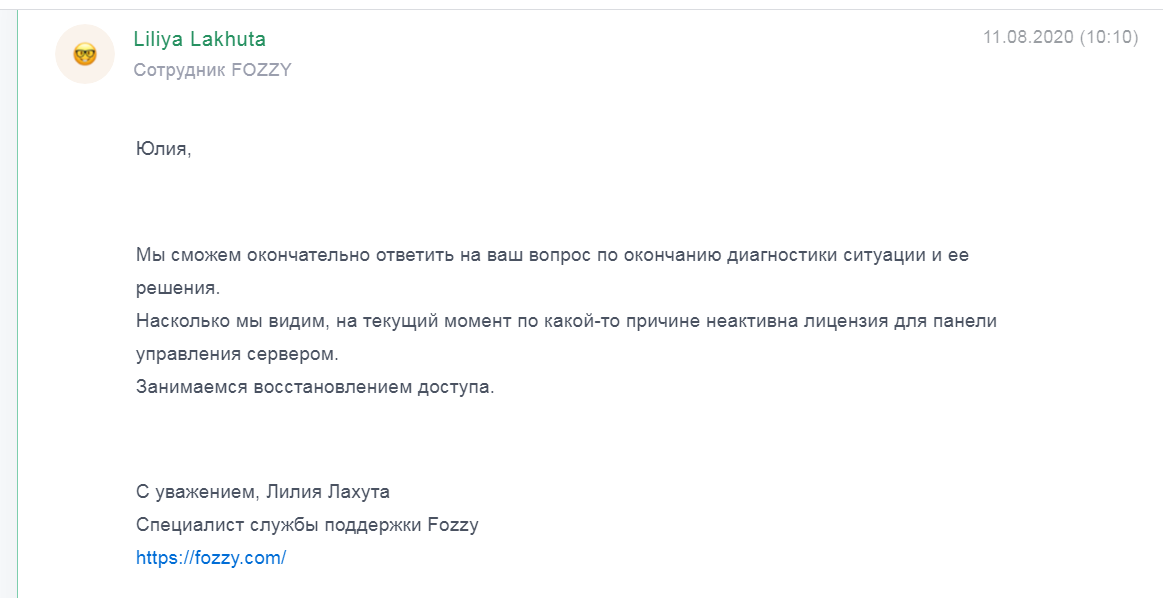Image resolution: width=1163 pixels, height=598 pixels.
Task: Click the nerd-face avatar icon
Action: click(85, 54)
